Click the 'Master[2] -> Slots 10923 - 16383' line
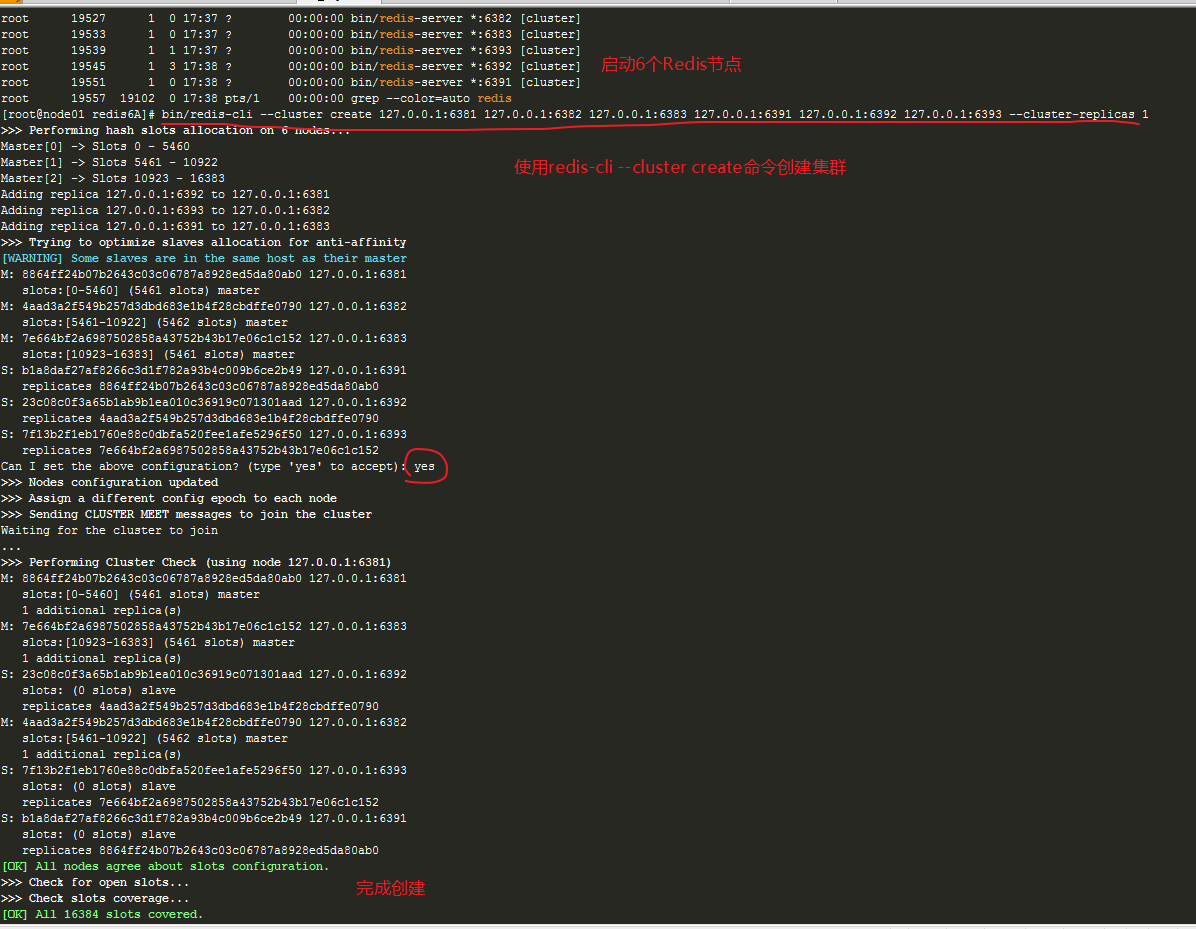The height and width of the screenshot is (929, 1196). (113, 178)
